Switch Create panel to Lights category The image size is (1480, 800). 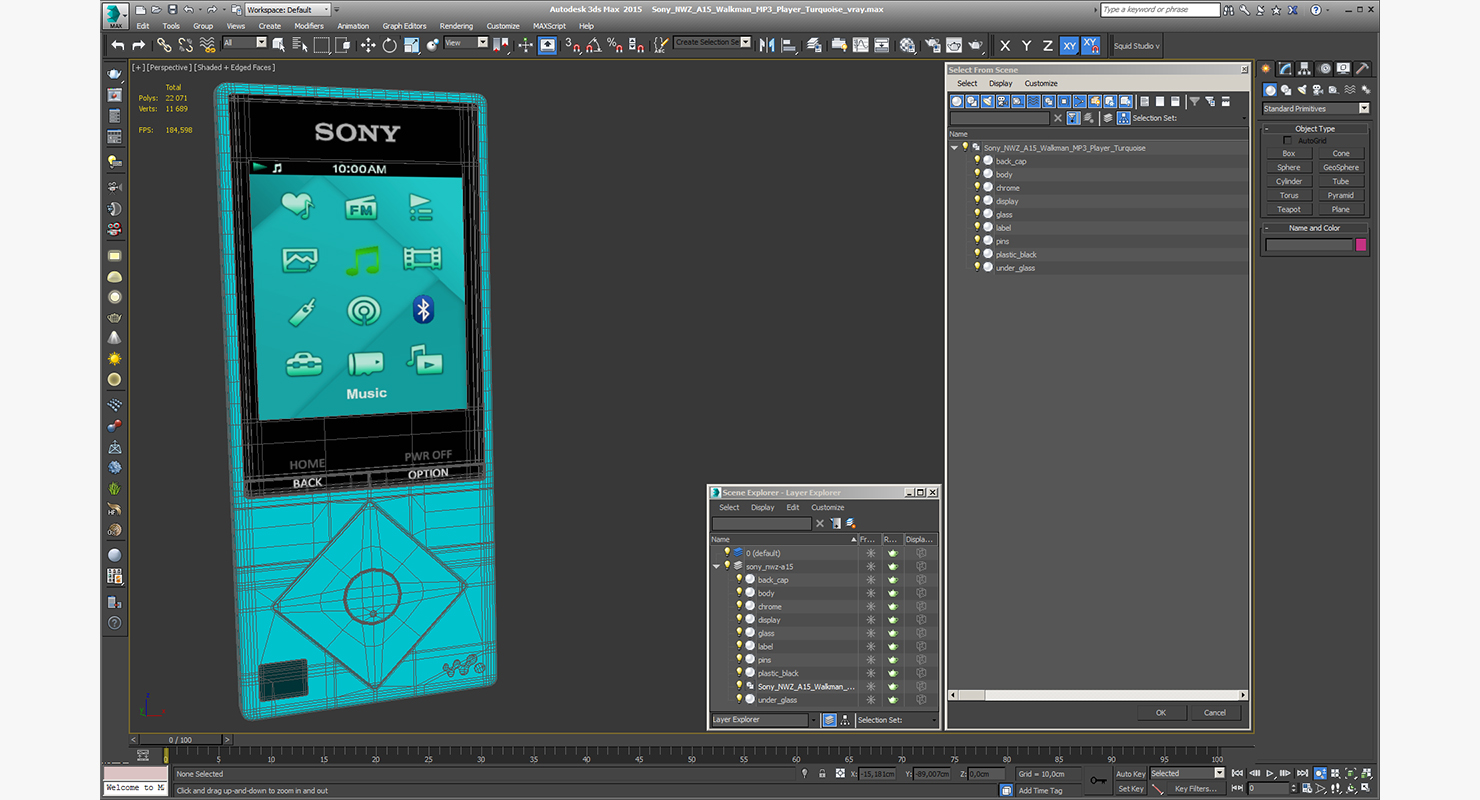(1300, 90)
